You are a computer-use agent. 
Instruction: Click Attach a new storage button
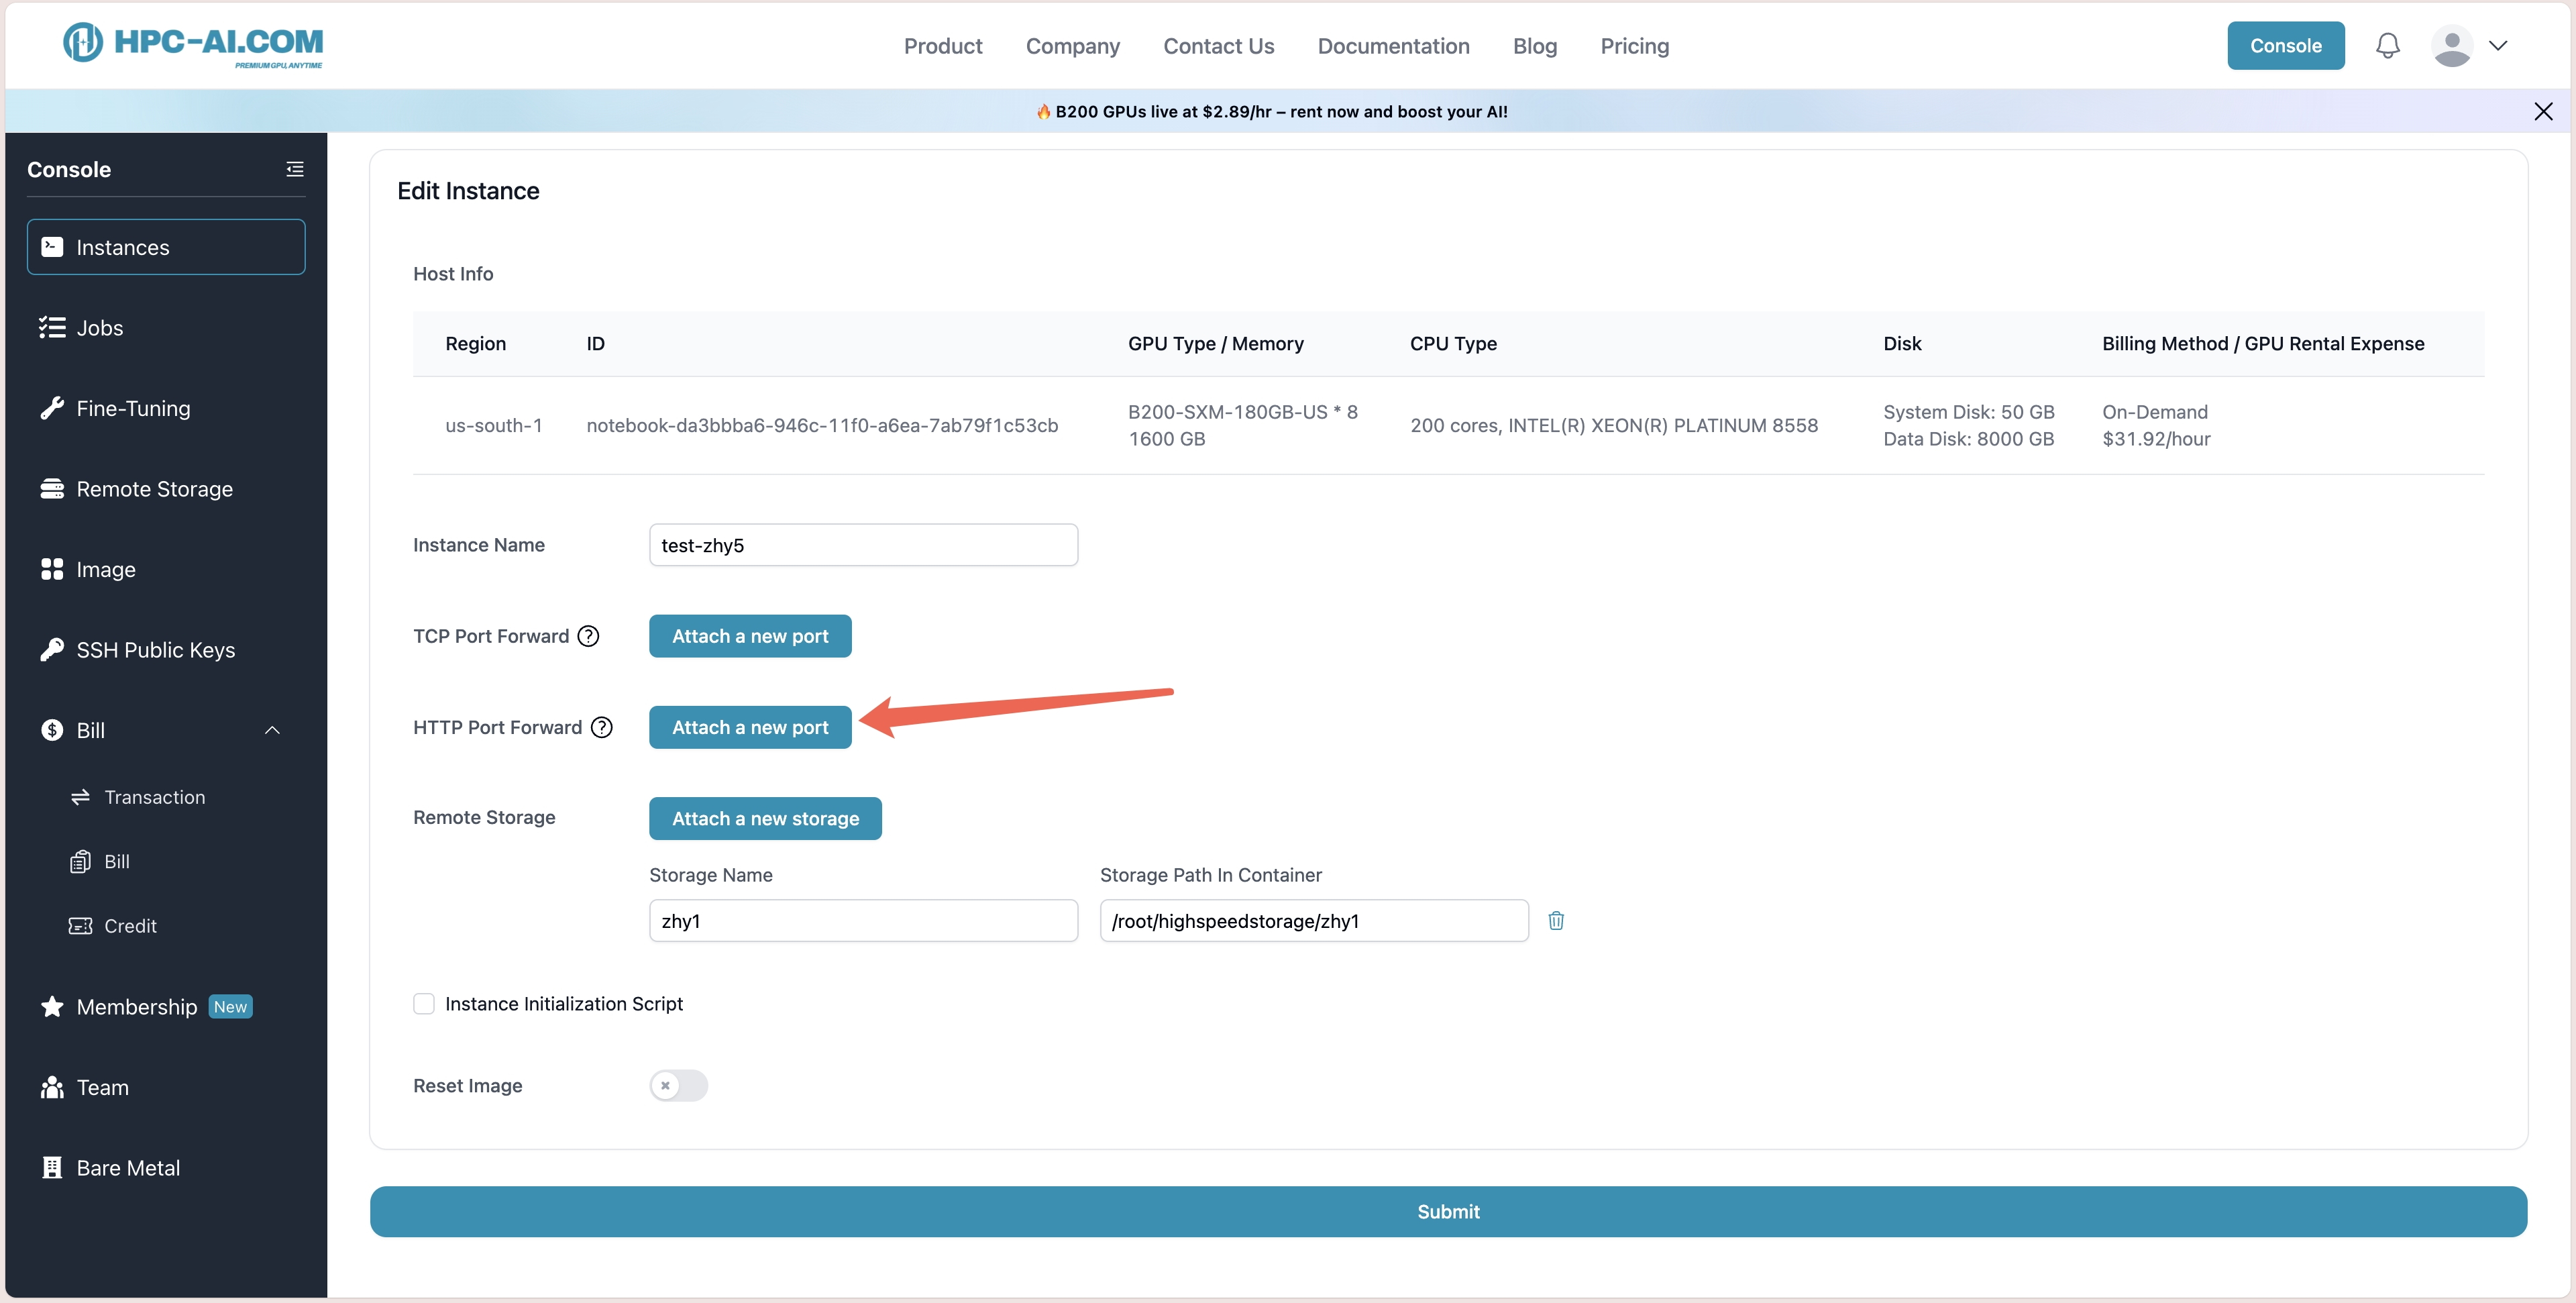(765, 818)
